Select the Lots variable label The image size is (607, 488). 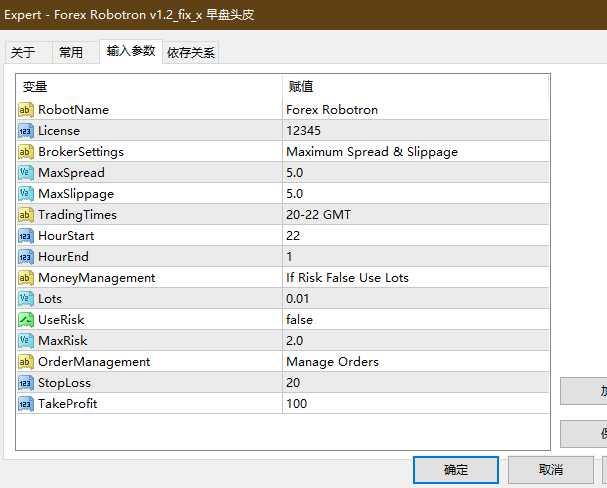click(x=50, y=299)
